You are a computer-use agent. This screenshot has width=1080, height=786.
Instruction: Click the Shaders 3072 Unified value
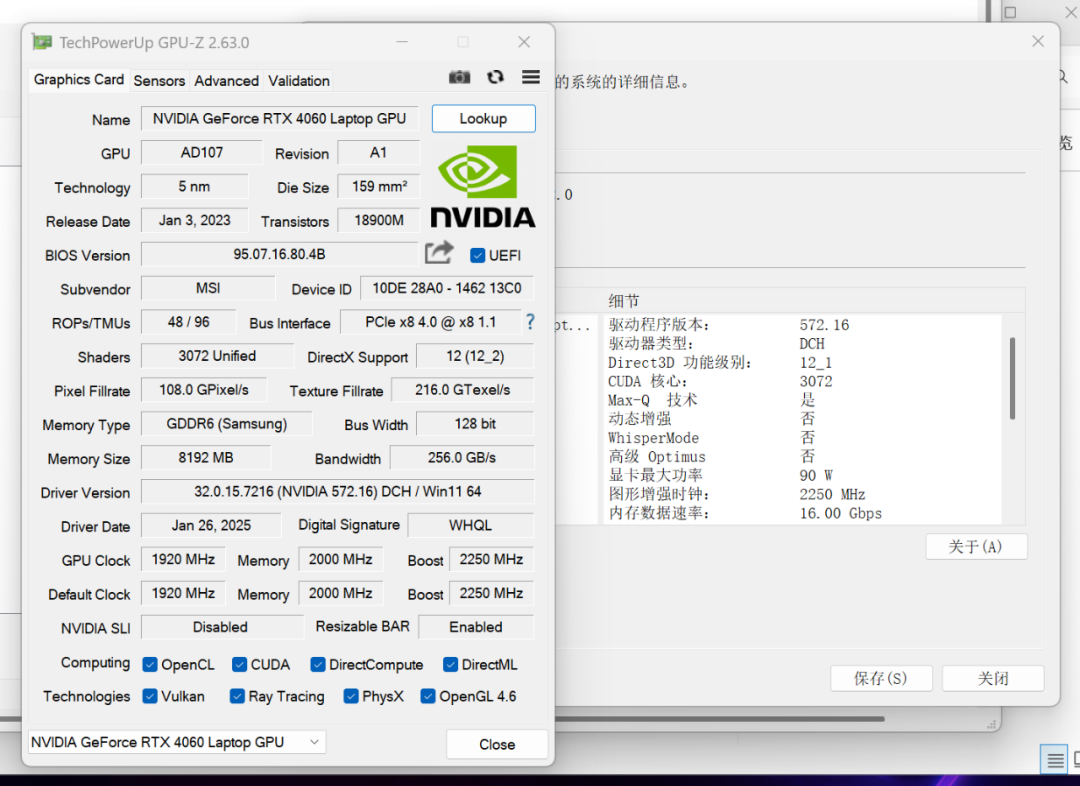(x=217, y=356)
